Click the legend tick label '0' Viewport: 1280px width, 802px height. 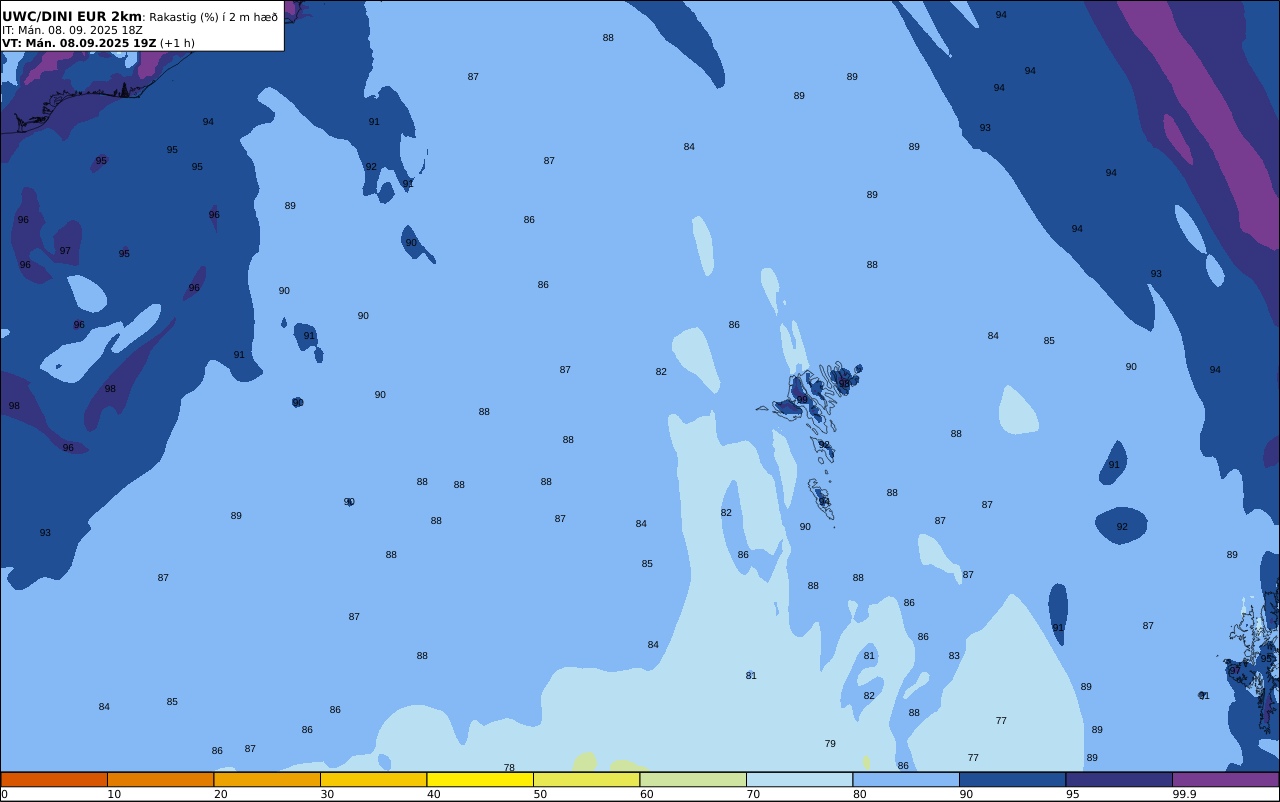tap(4, 795)
